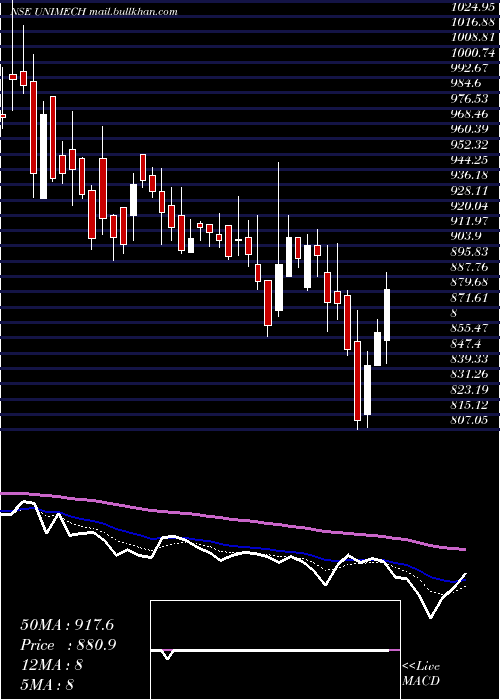
Task: Click the 855.47 price label
Action: (470, 329)
